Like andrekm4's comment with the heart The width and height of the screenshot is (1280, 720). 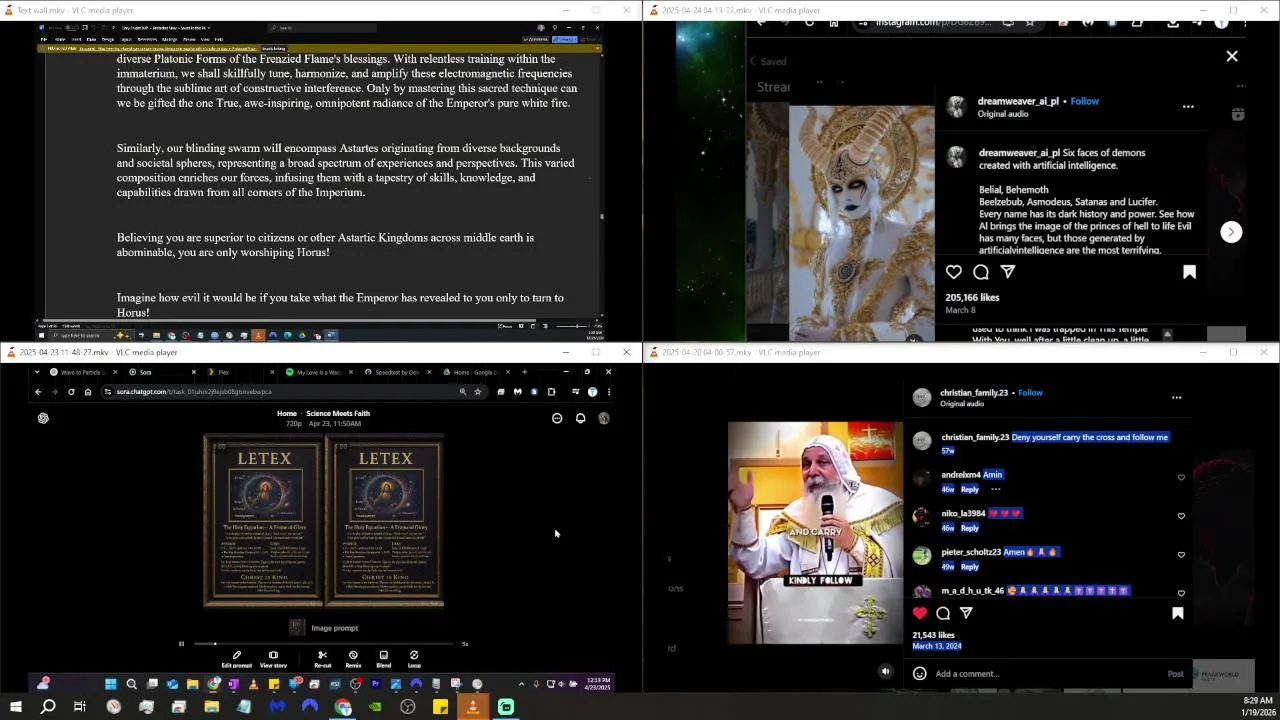1181,478
